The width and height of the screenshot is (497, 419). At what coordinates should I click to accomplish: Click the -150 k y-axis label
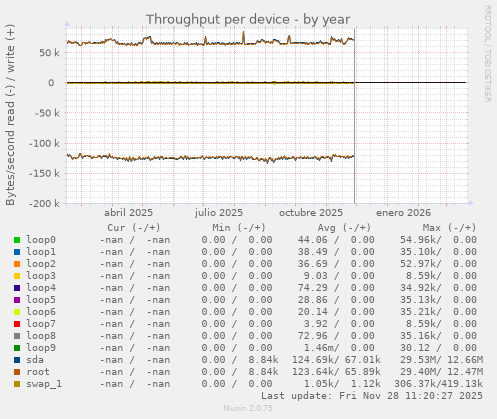tap(44, 173)
